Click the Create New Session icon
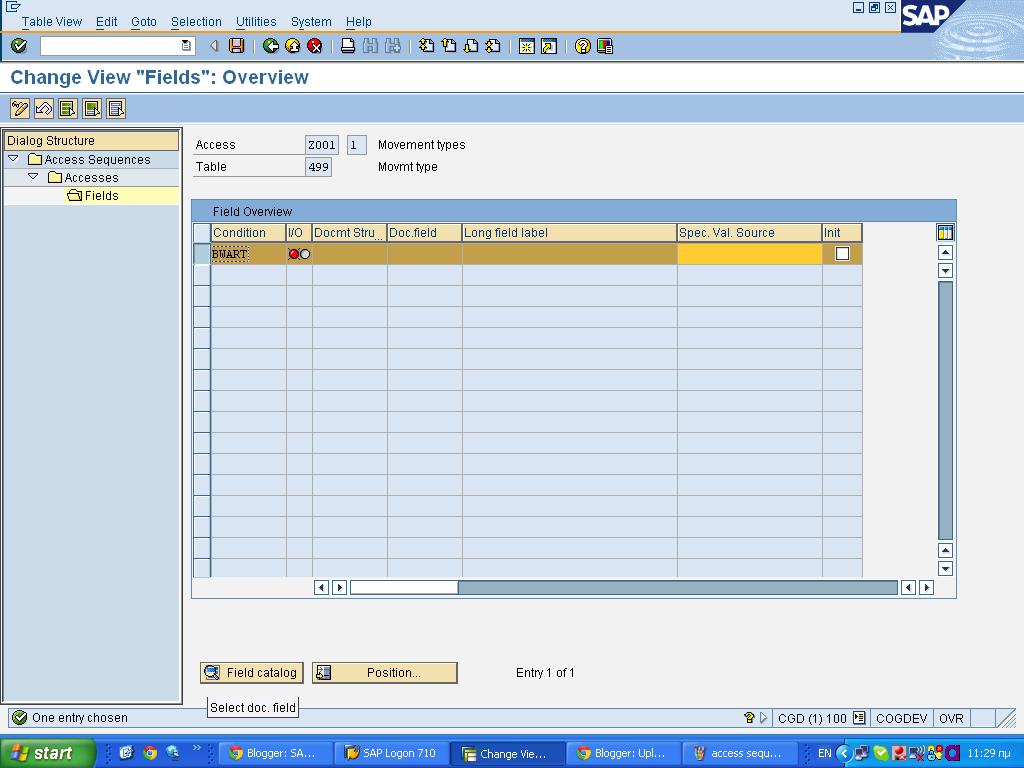1024x768 pixels. click(526, 46)
